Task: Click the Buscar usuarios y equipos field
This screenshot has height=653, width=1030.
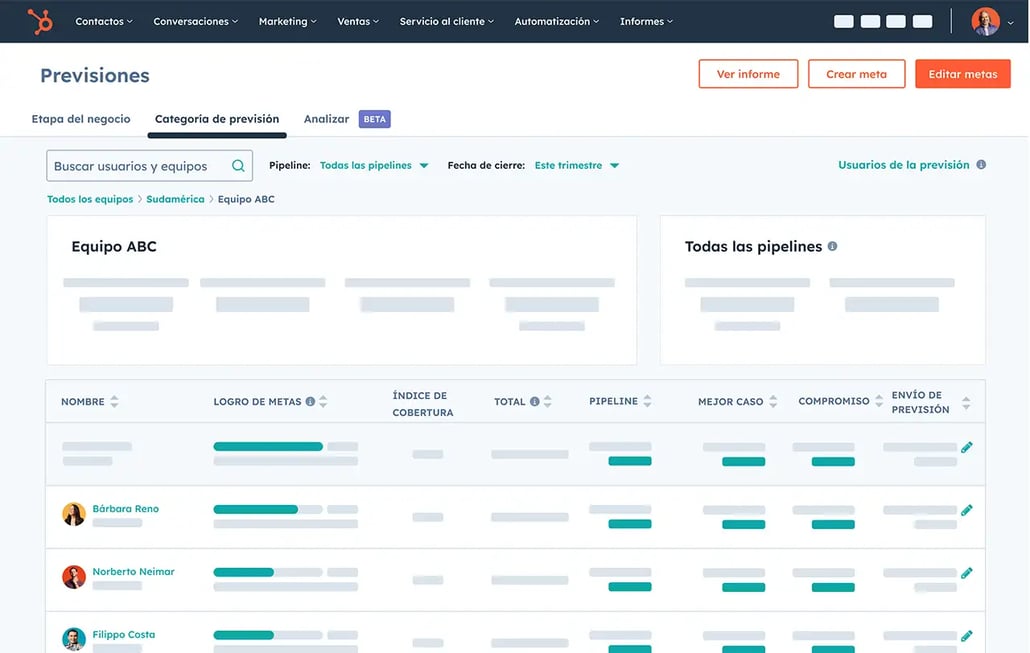Action: click(x=150, y=166)
